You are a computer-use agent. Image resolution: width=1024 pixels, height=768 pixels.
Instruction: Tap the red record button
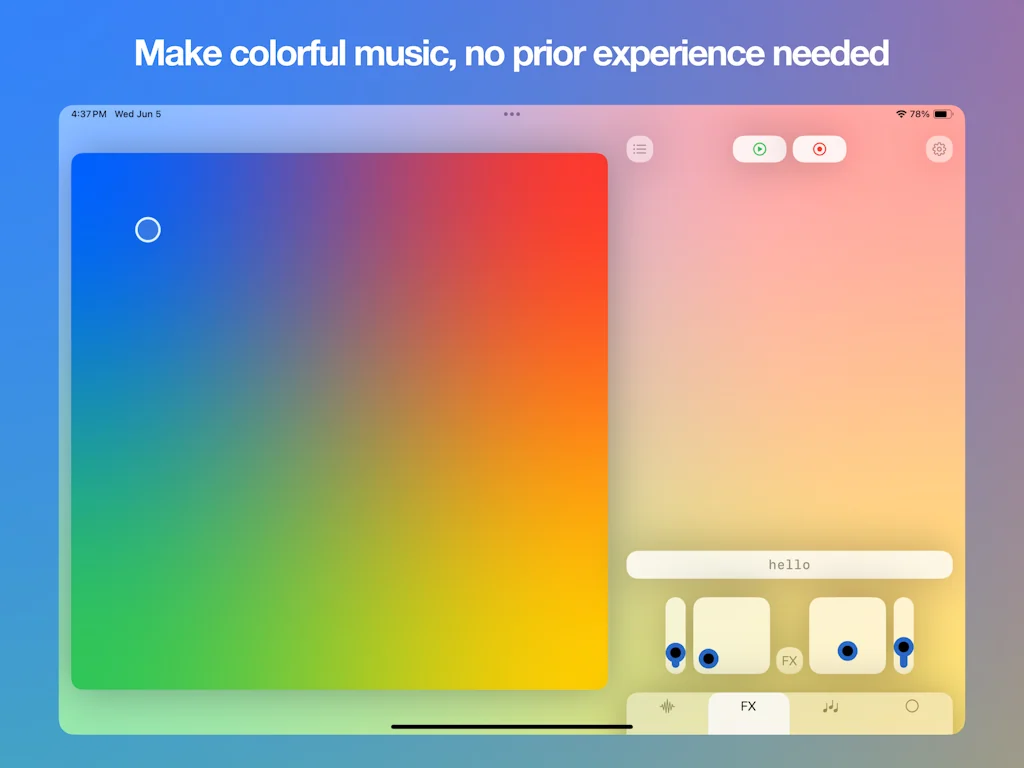[819, 148]
